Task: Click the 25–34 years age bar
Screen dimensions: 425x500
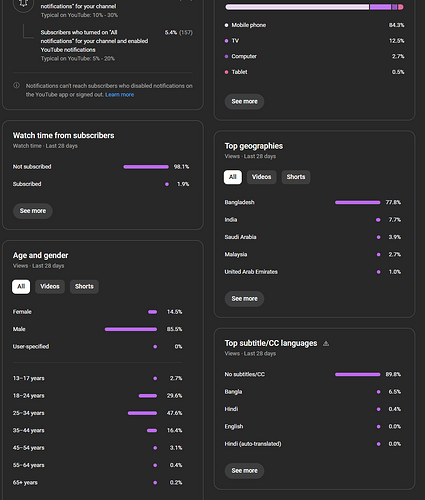Action: [142, 413]
